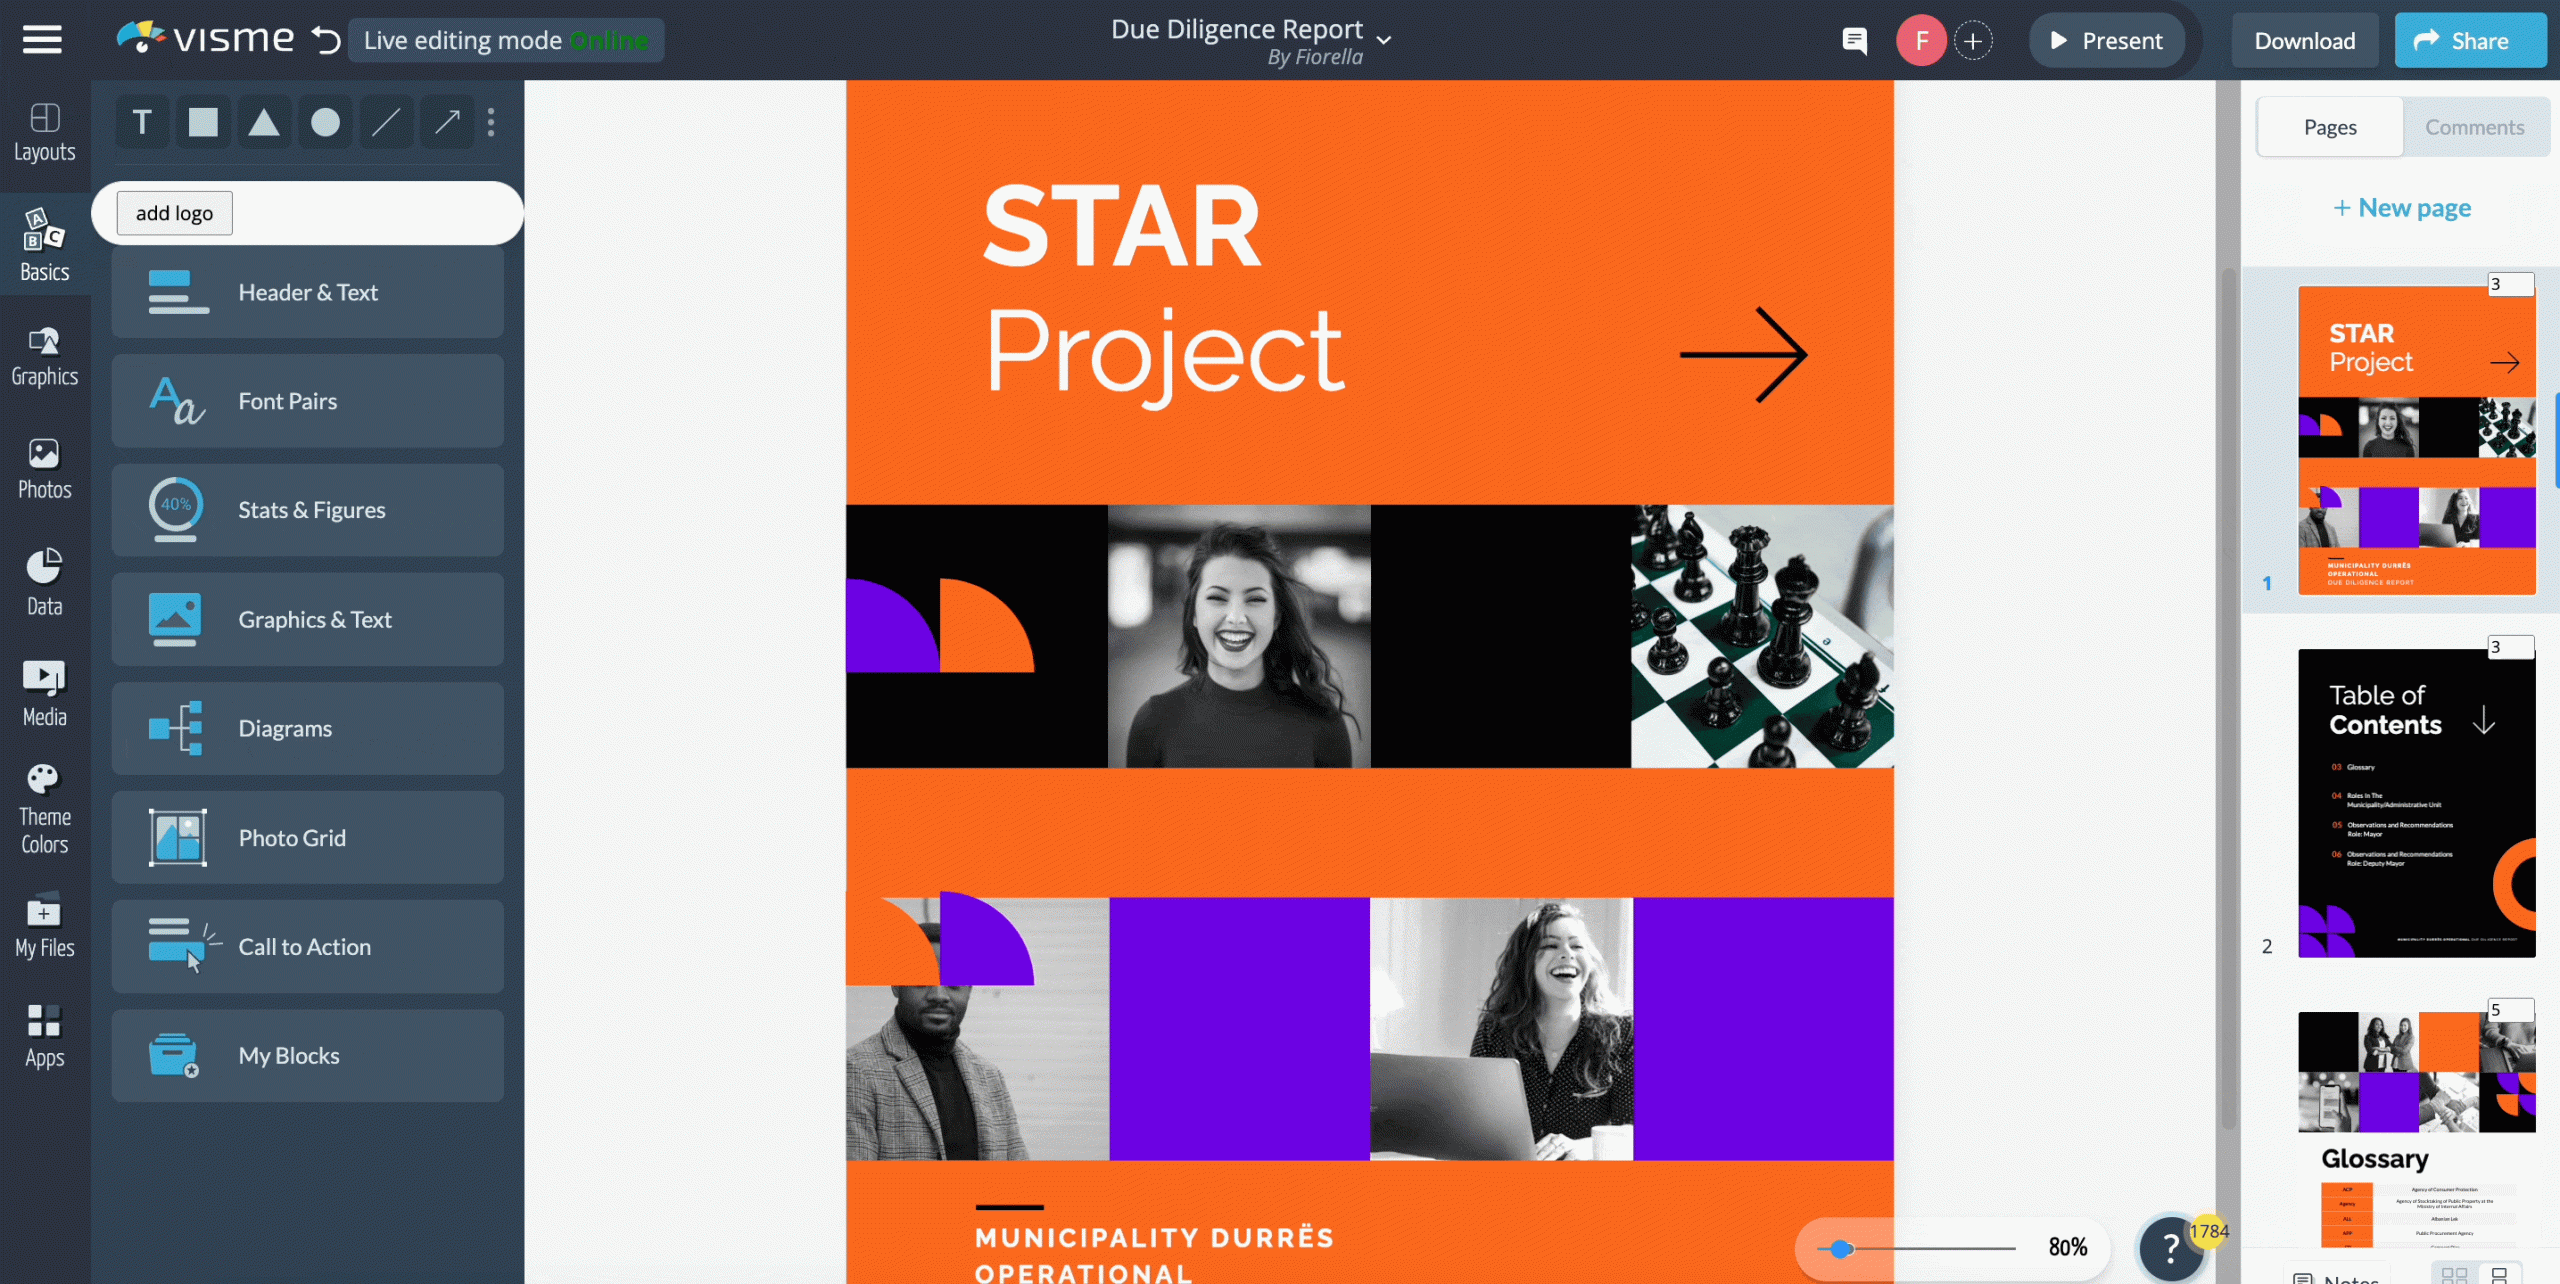Open My Files panel
Screen dimensions: 2560x1284
44,927
